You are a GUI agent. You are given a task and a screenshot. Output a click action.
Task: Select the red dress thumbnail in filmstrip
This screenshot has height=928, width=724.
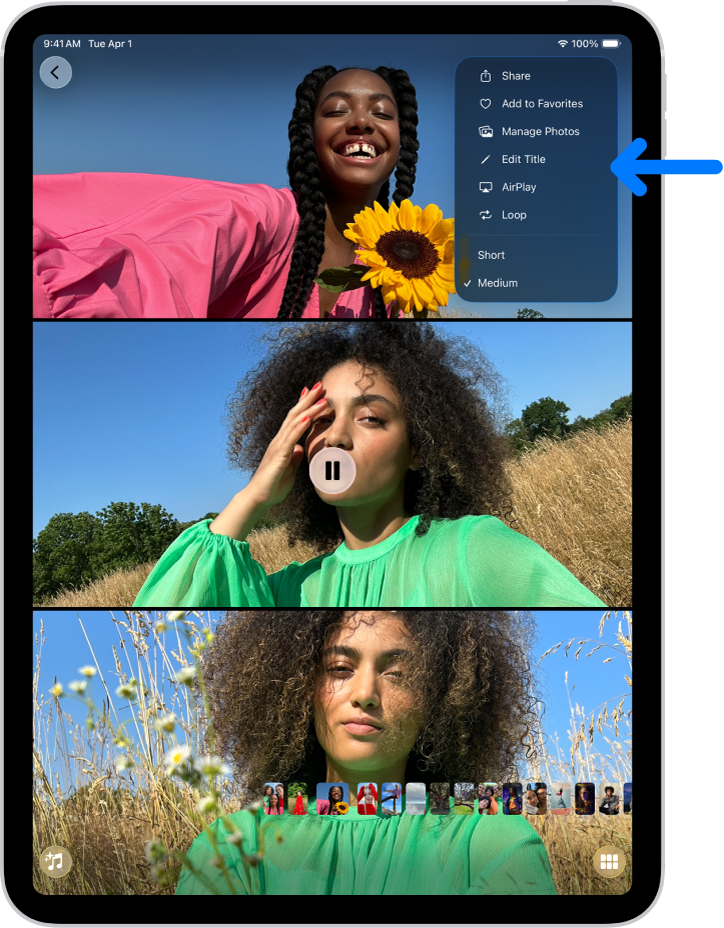tap(298, 799)
